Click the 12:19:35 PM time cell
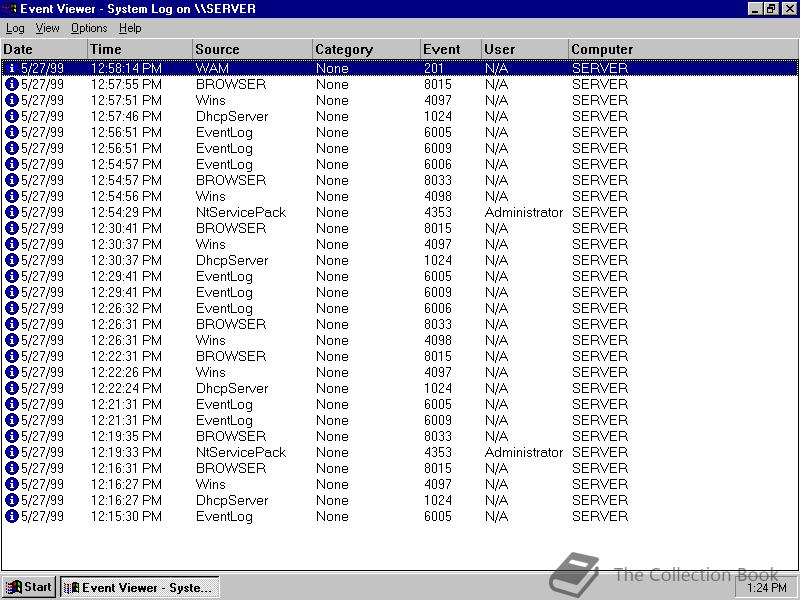800x600 pixels. pyautogui.click(x=126, y=436)
